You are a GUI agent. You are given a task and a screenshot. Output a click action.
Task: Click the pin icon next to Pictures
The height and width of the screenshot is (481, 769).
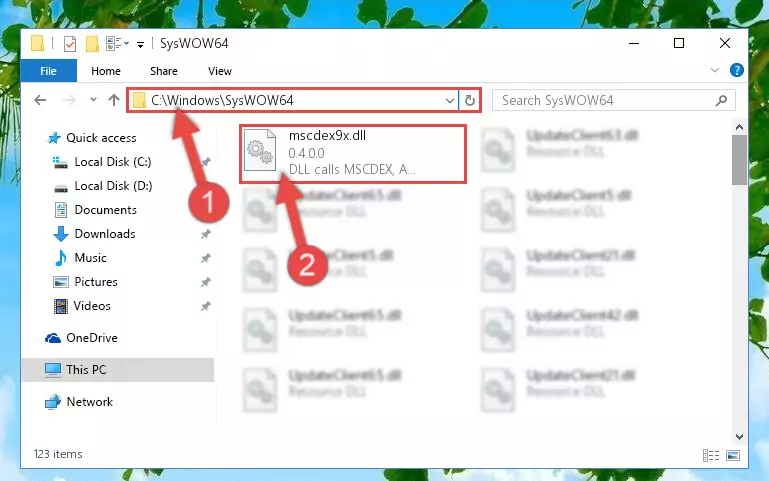(205, 282)
